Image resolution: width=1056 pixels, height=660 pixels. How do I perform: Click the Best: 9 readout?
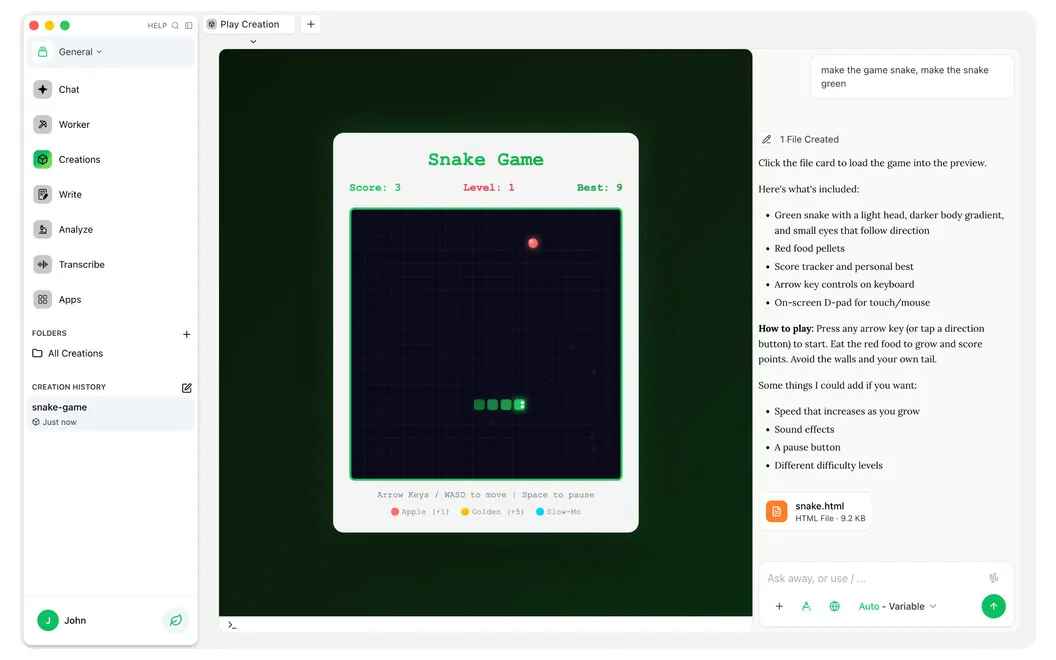pos(599,187)
